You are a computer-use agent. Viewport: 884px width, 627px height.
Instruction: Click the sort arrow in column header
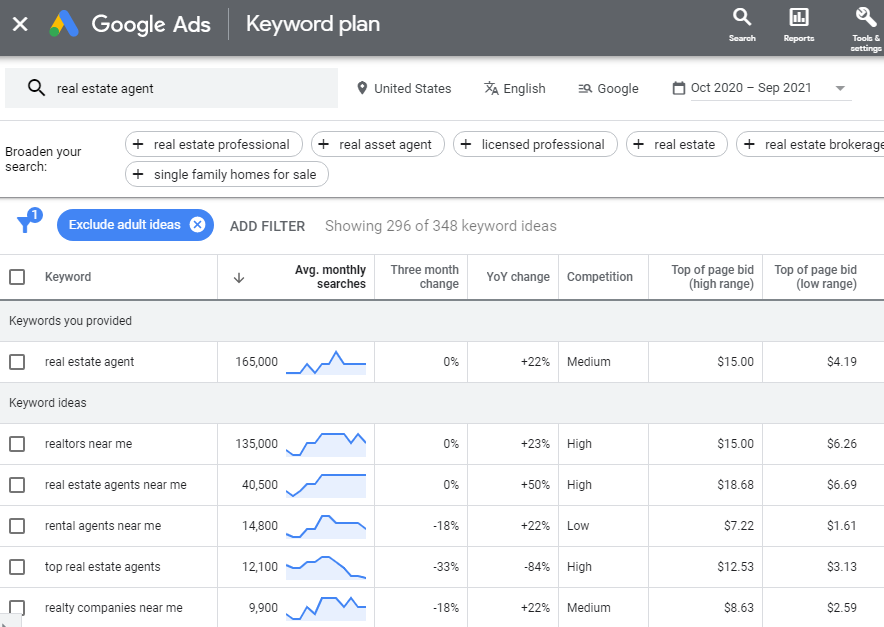pos(238,278)
